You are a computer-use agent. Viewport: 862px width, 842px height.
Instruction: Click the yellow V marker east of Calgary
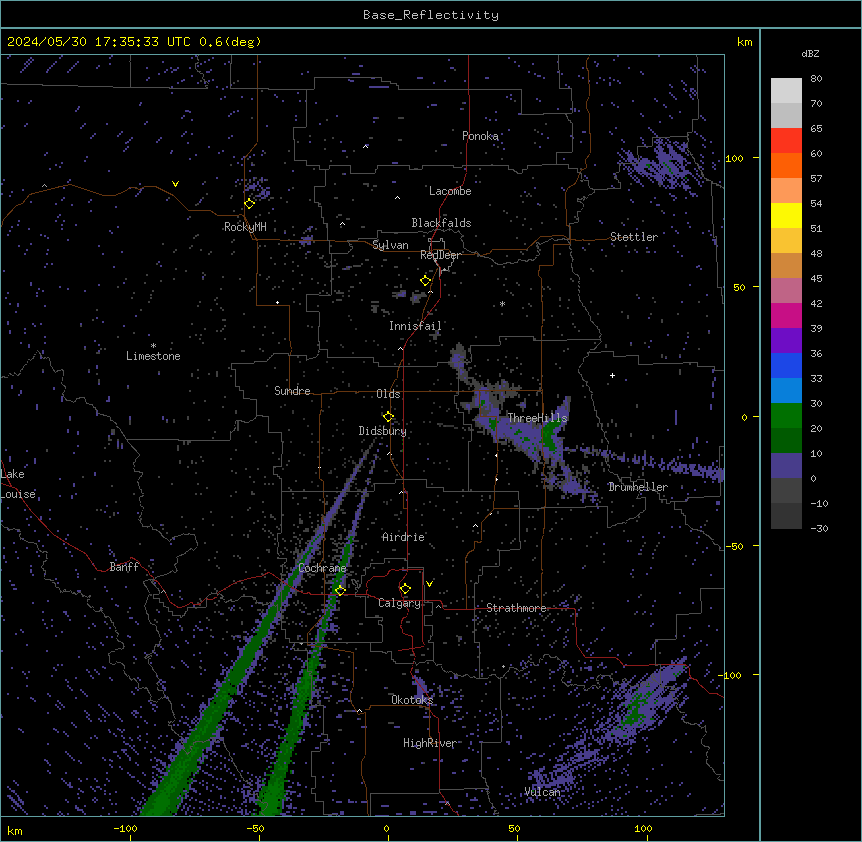tap(429, 584)
